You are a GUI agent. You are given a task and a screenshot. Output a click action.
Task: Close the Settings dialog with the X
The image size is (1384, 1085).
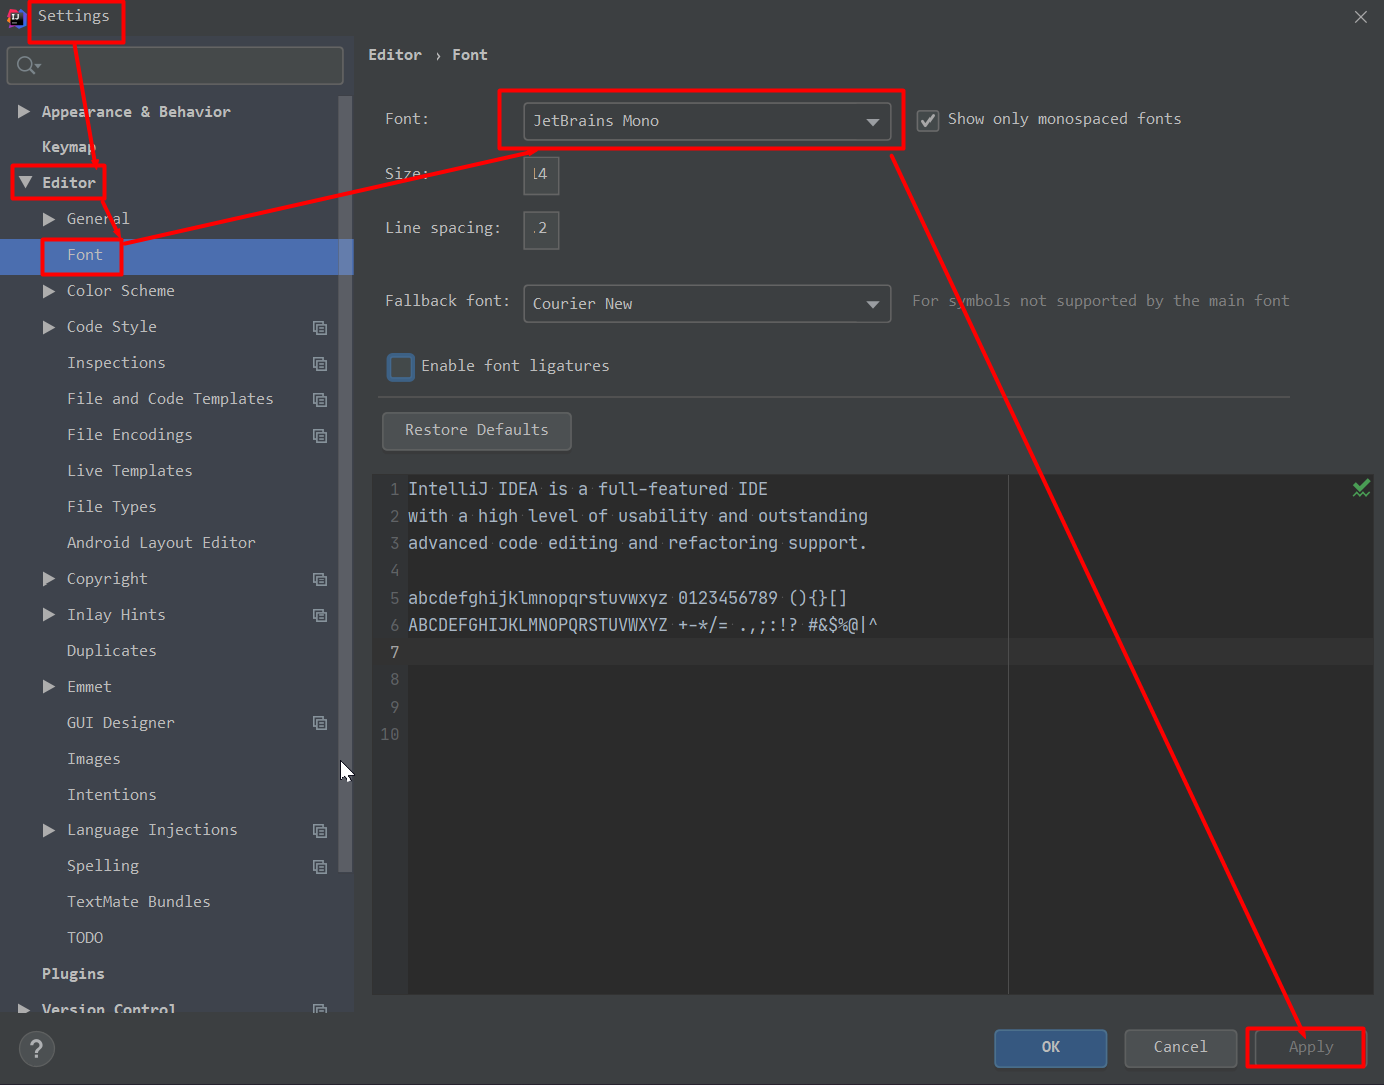coord(1360,17)
